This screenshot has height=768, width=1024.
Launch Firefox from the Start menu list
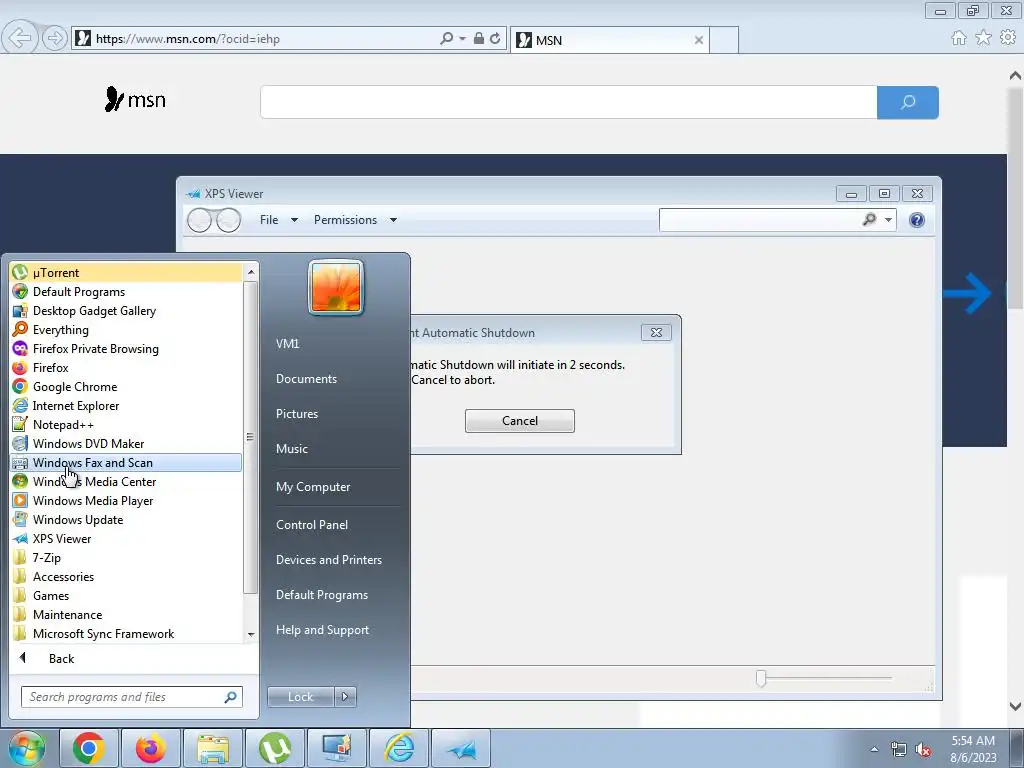click(126, 367)
